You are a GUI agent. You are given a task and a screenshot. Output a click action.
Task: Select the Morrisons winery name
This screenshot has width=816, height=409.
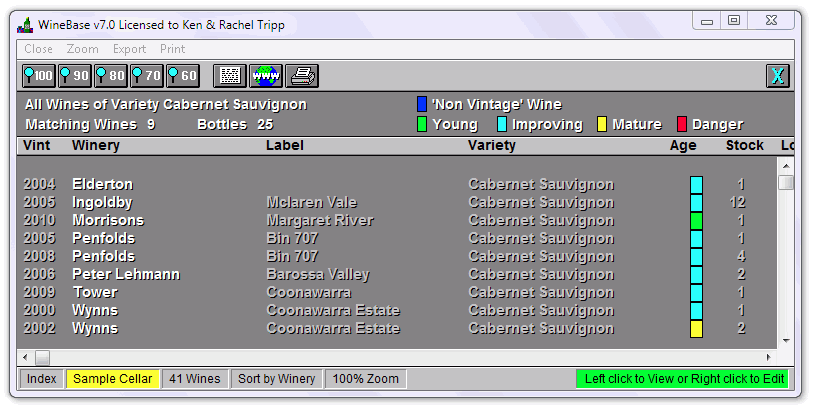pos(108,221)
